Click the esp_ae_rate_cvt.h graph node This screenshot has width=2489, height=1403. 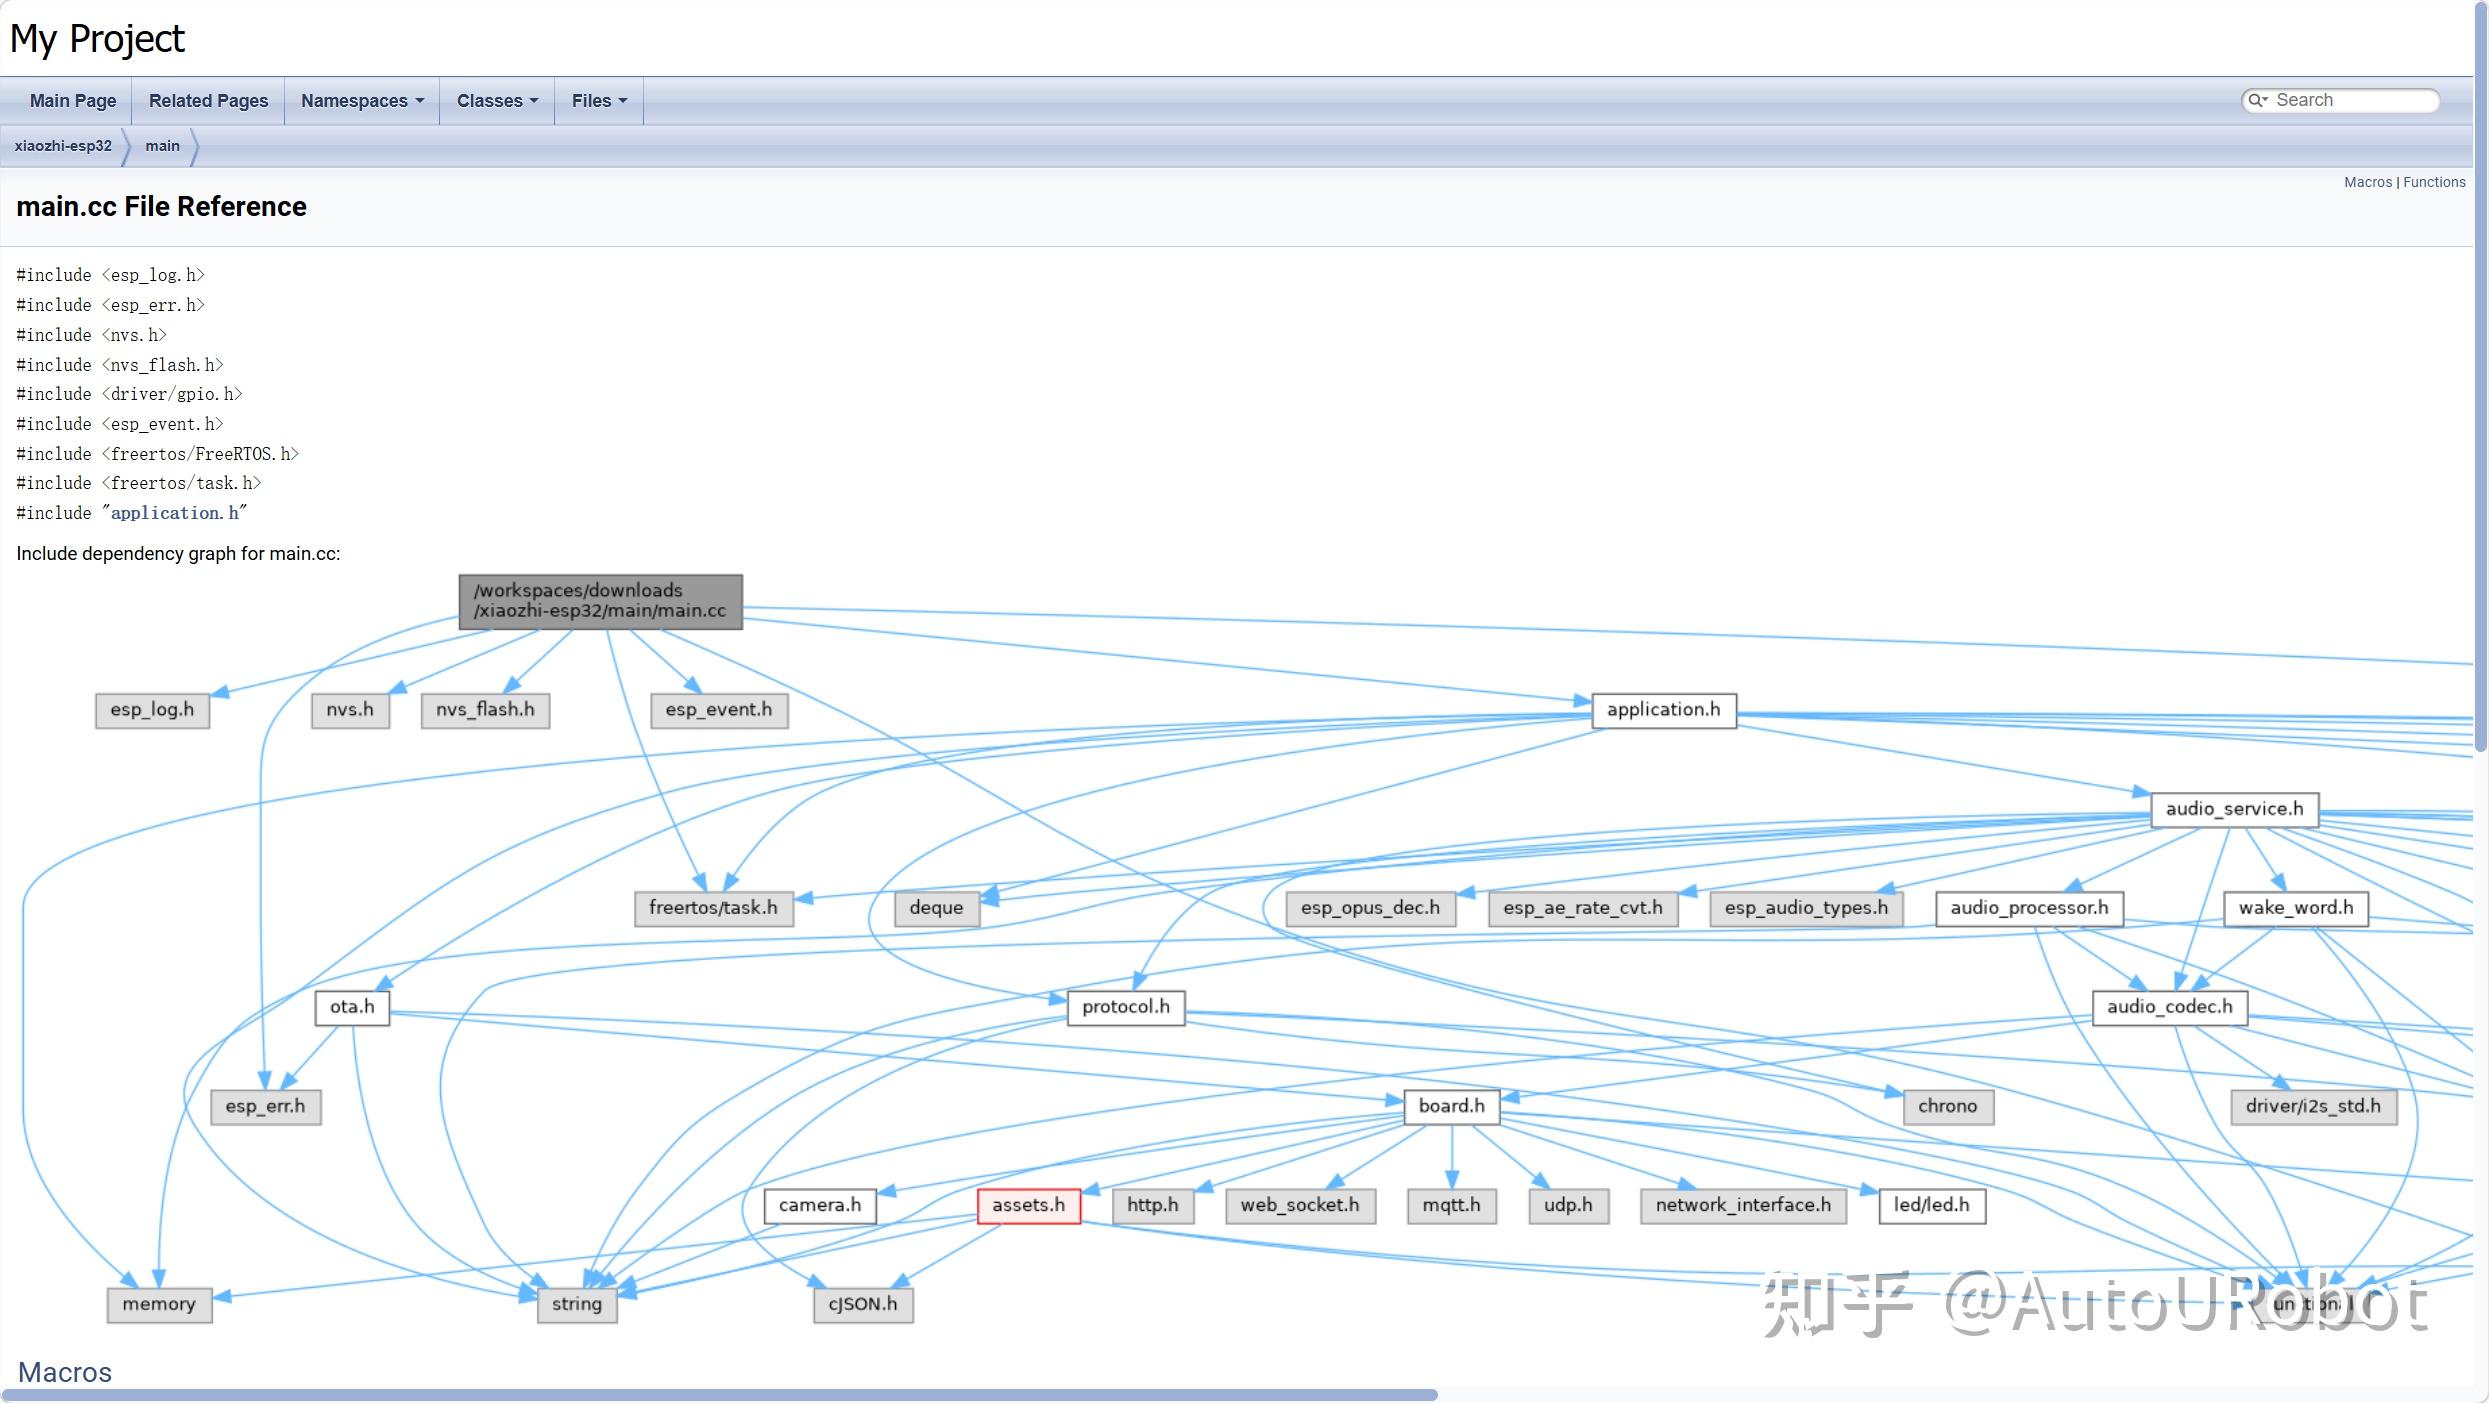pos(1582,908)
